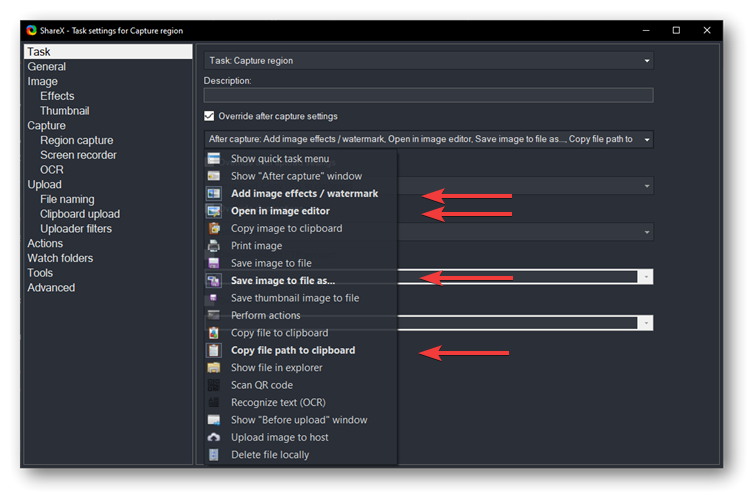Click the Copy image to clipboard icon
Screen dimensions: 750x495
point(213,228)
